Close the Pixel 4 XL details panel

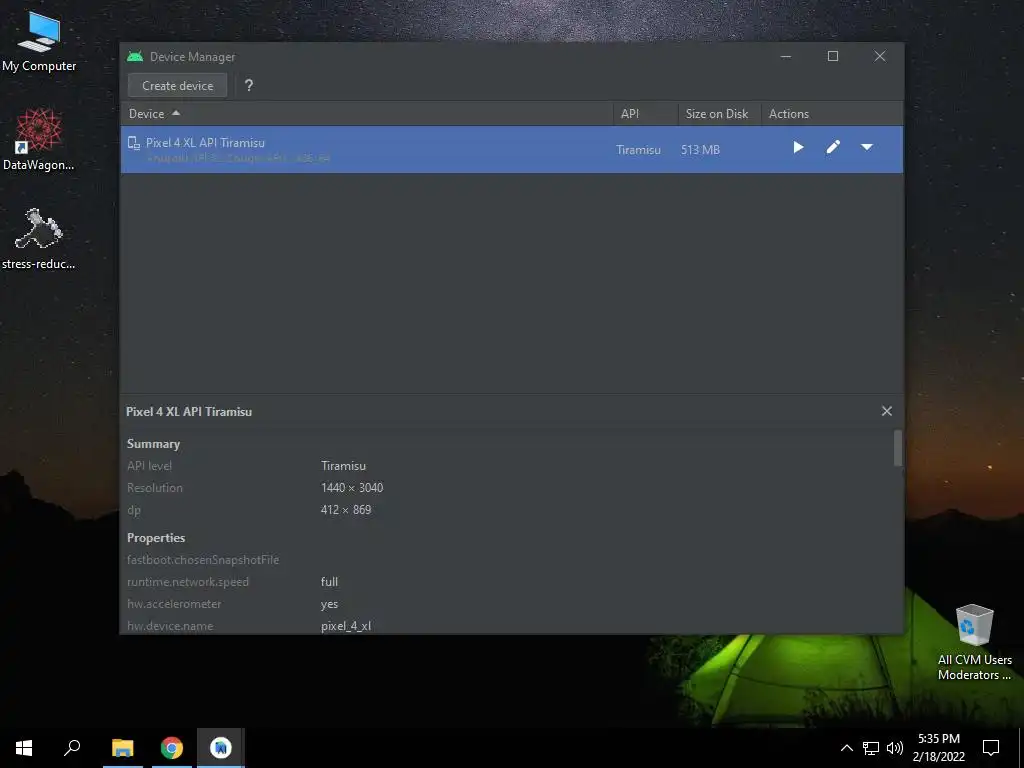coord(887,411)
